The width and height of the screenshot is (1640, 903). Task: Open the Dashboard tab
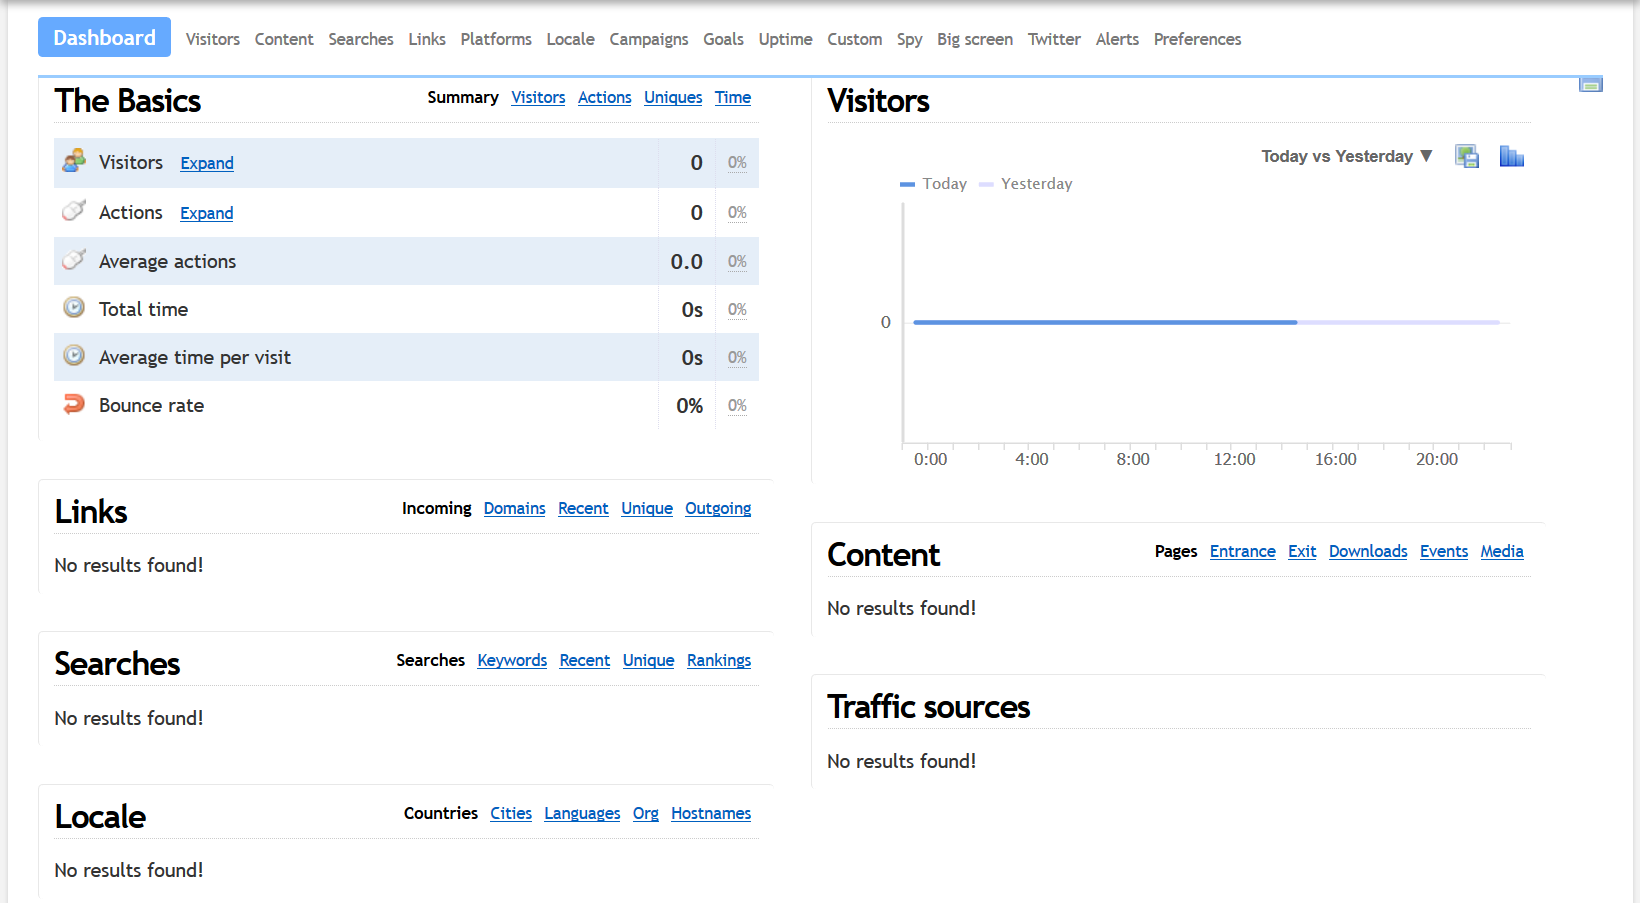point(104,38)
